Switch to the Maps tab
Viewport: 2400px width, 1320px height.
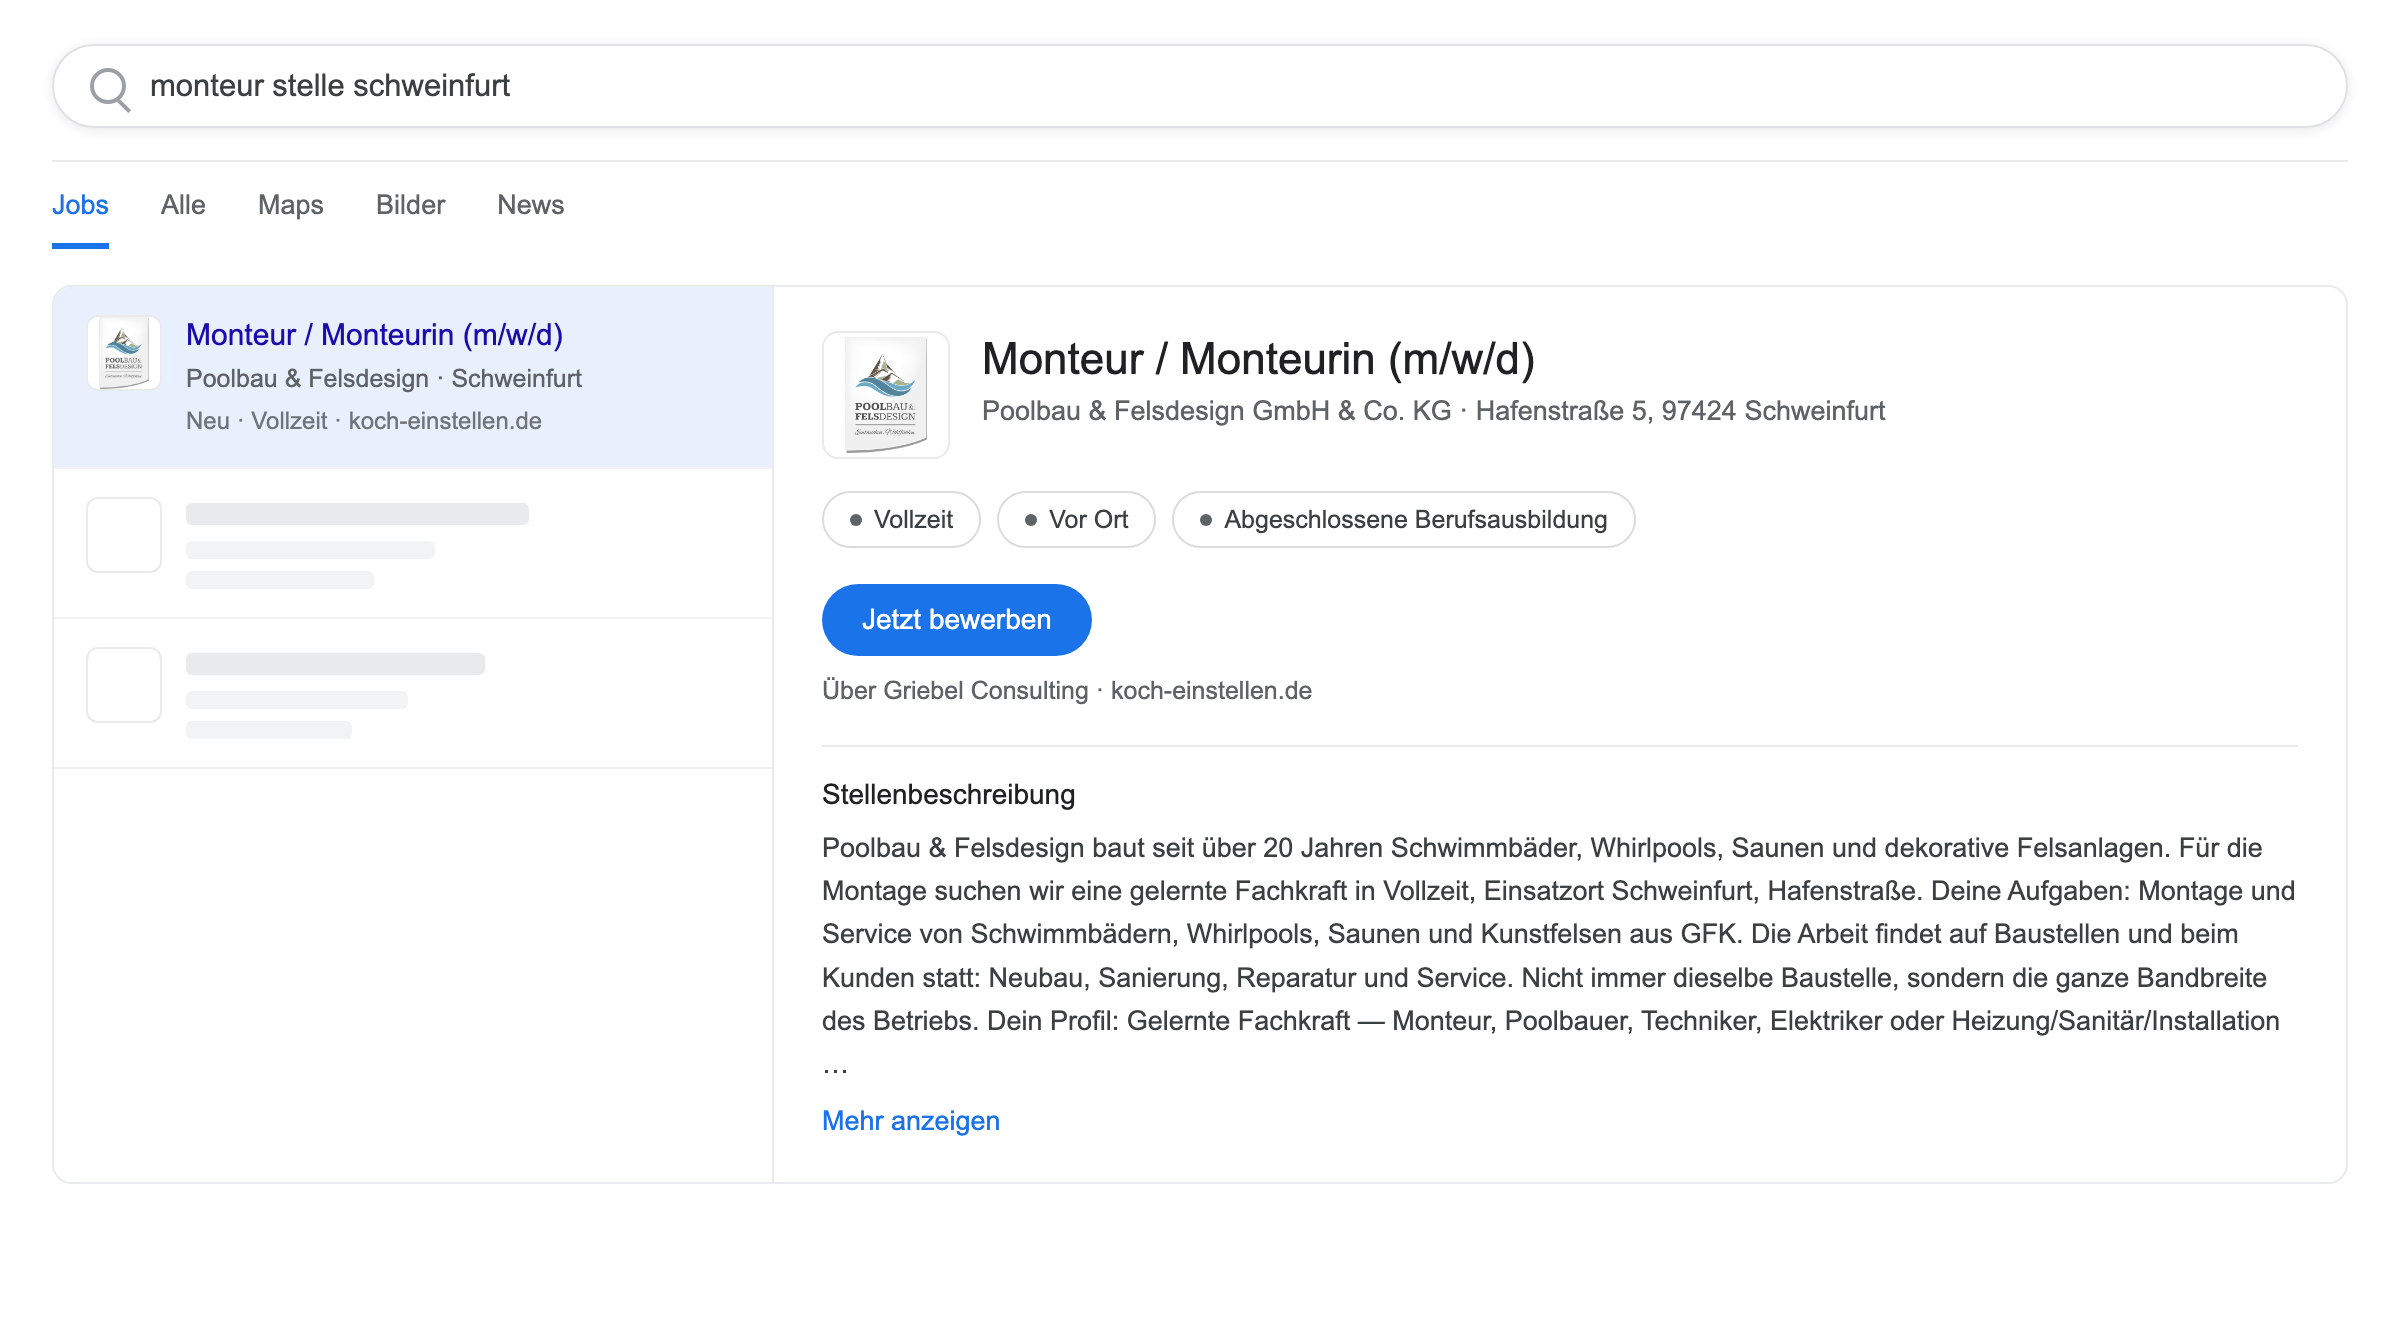pyautogui.click(x=291, y=205)
